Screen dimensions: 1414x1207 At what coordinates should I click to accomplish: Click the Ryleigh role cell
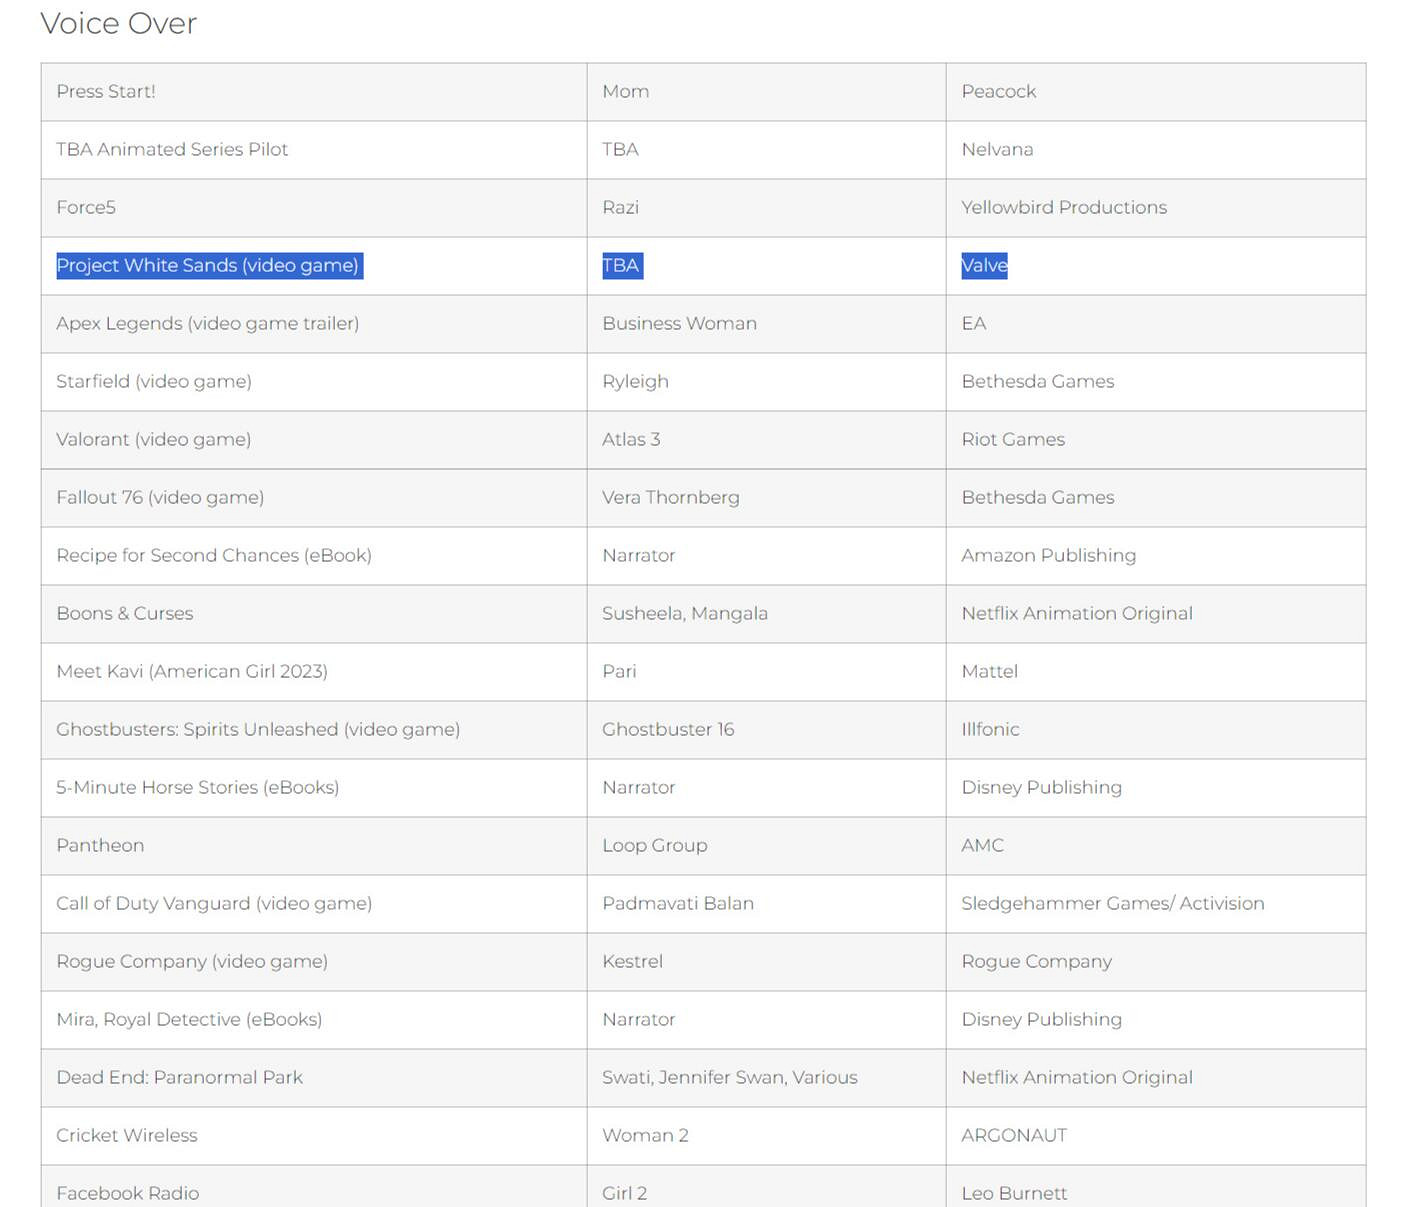[635, 381]
